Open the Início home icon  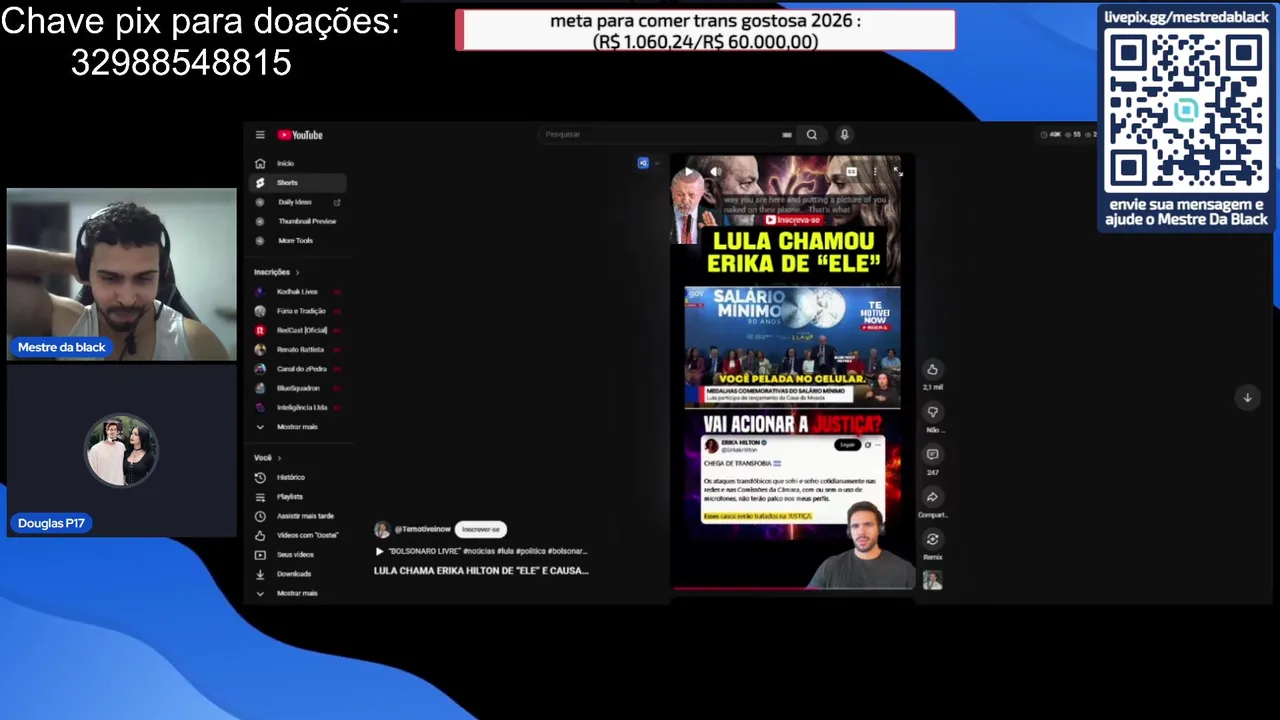click(x=260, y=163)
